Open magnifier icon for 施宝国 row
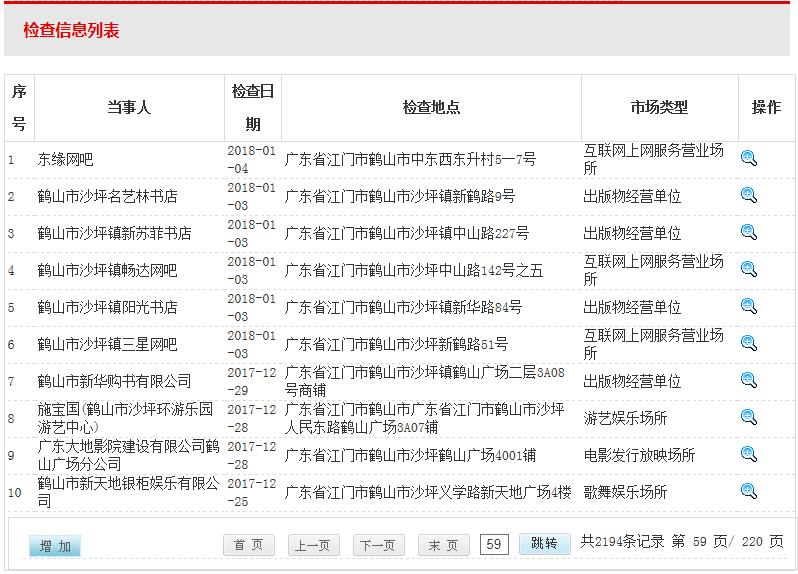Image resolution: width=798 pixels, height=574 pixels. (x=748, y=417)
